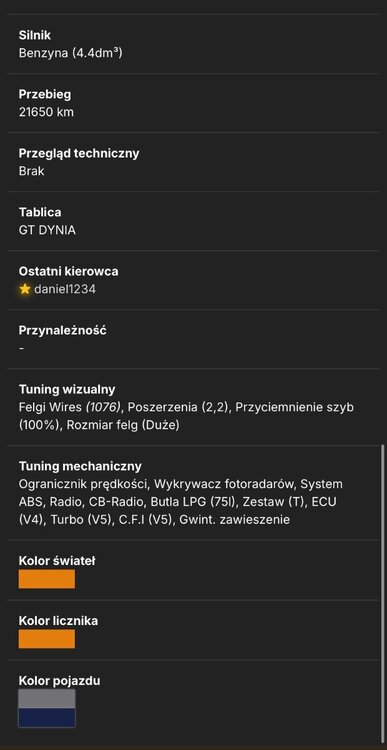Click the Przynależność heading
This screenshot has height=750, width=387.
(x=63, y=330)
